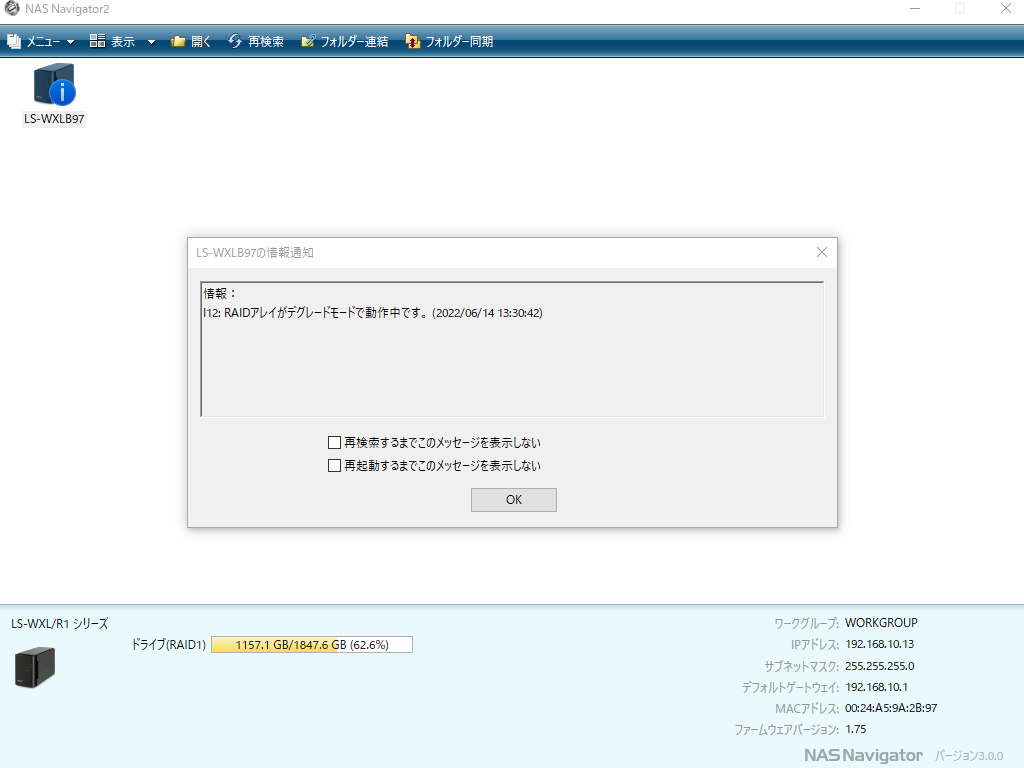Choose the 再検索 text label in toolbar
The width and height of the screenshot is (1024, 768).
(265, 42)
